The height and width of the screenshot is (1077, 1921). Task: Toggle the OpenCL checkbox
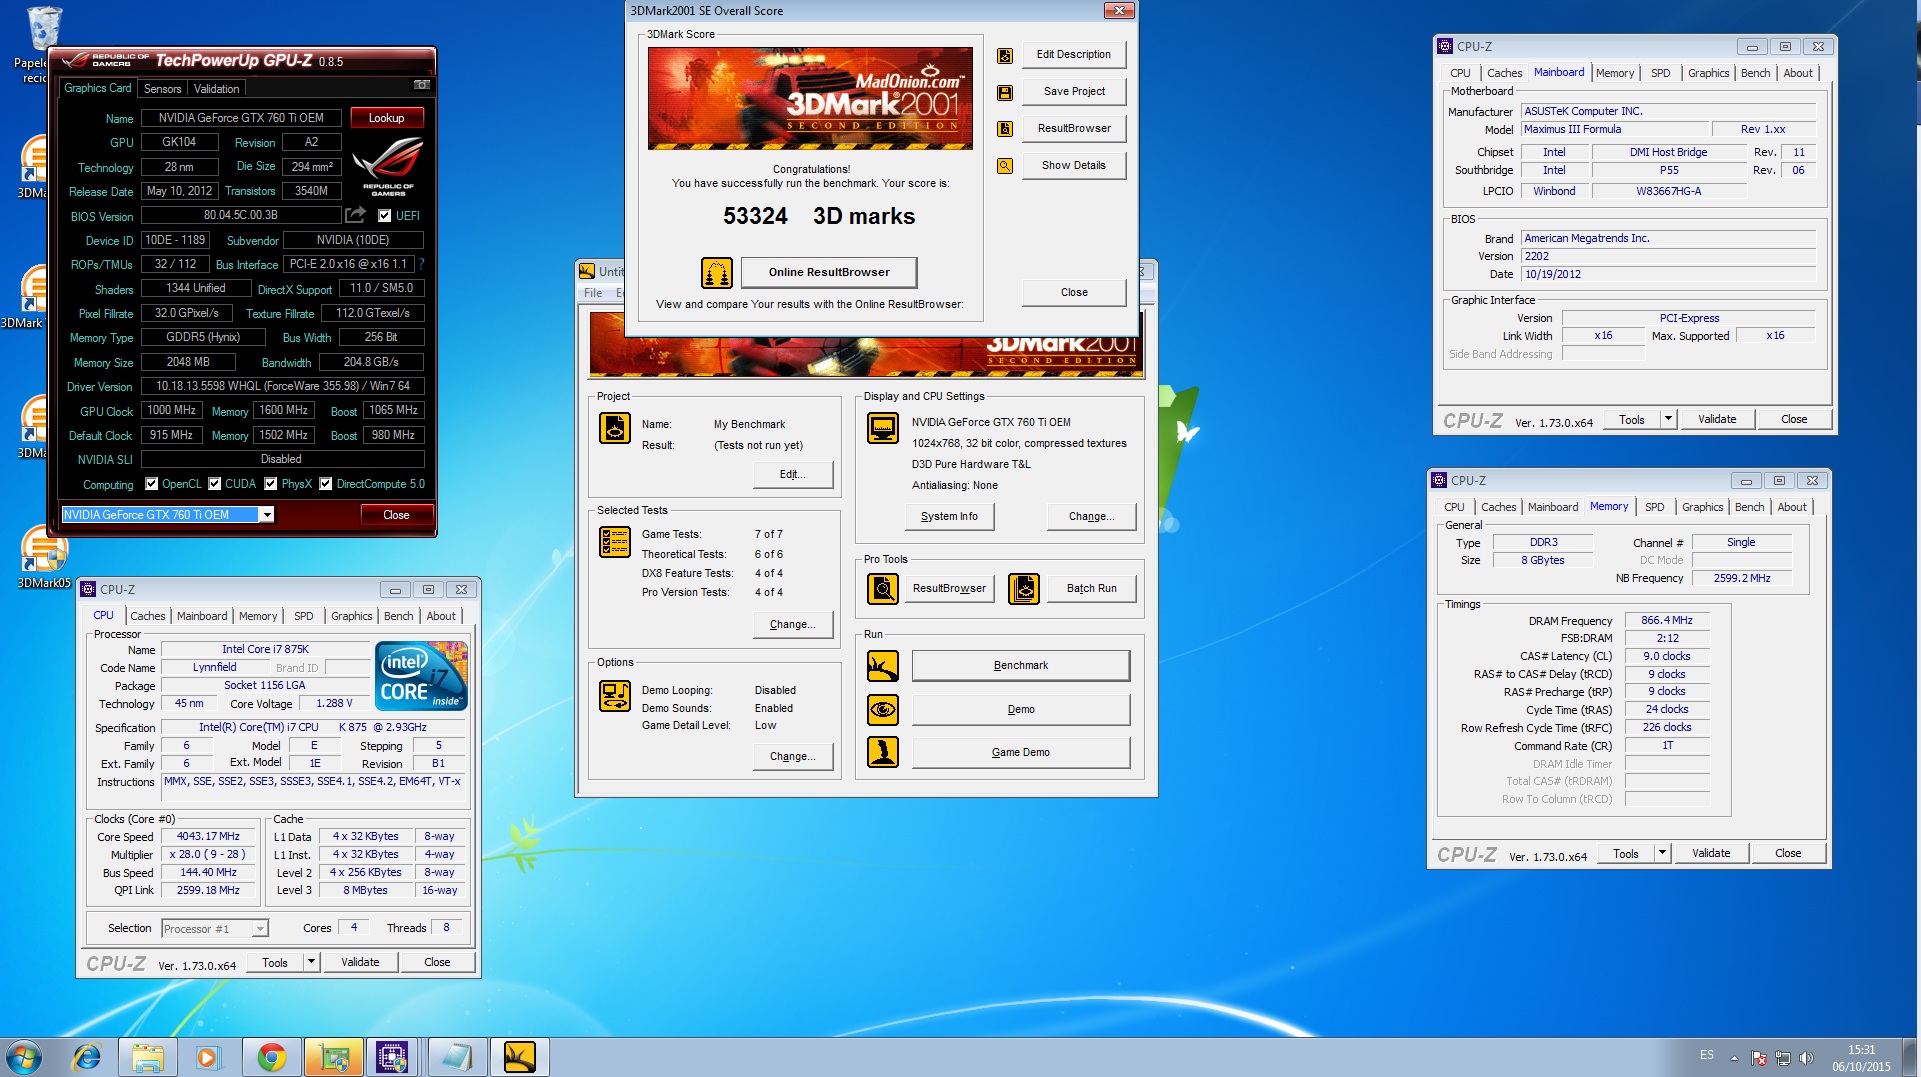tap(152, 484)
